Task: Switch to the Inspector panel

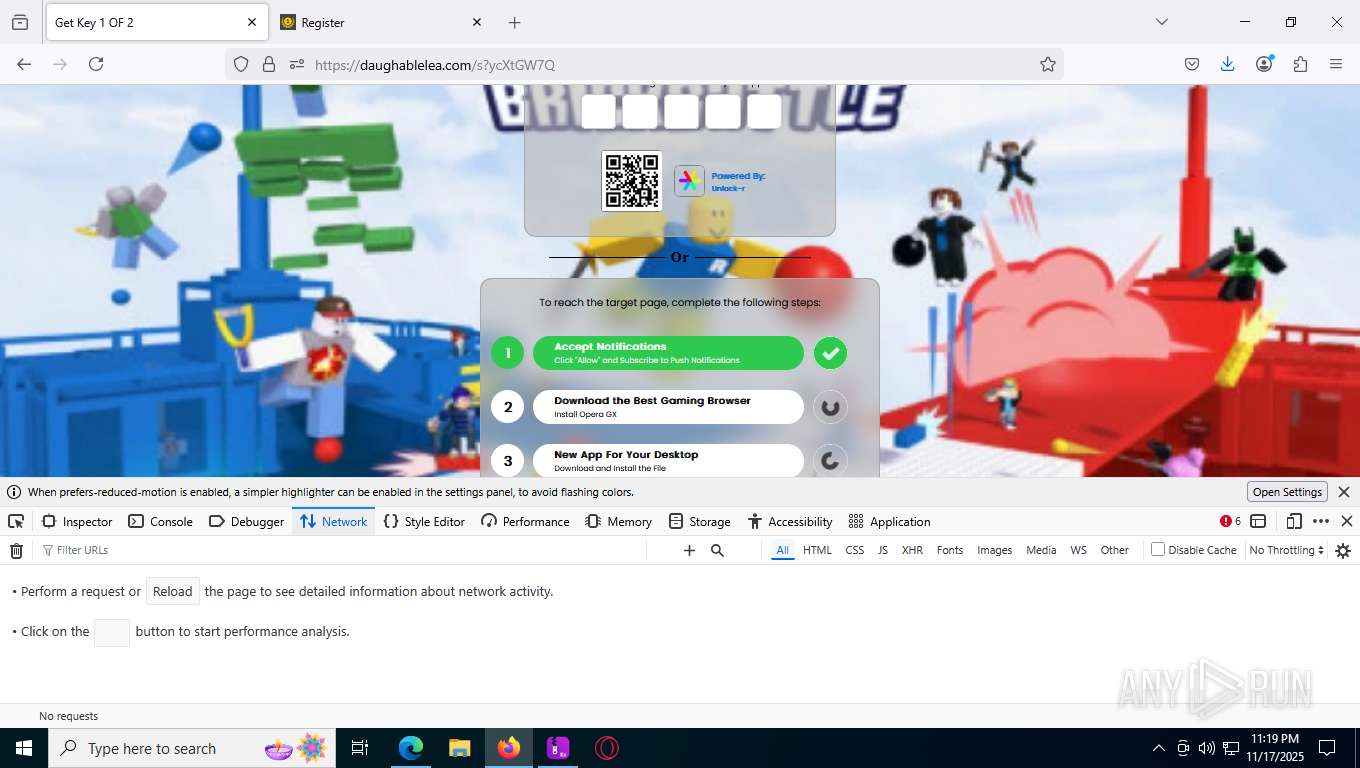Action: [x=77, y=521]
